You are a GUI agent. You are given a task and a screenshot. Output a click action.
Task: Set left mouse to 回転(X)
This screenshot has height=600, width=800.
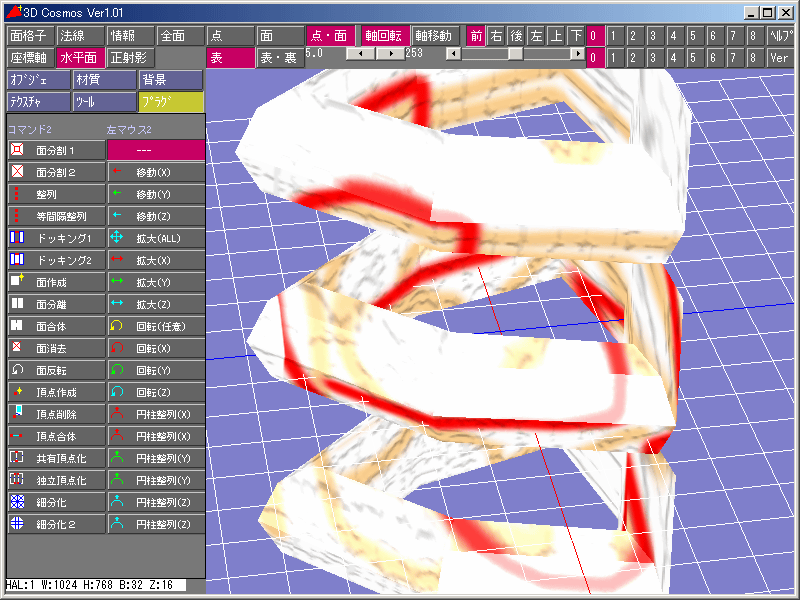click(156, 348)
